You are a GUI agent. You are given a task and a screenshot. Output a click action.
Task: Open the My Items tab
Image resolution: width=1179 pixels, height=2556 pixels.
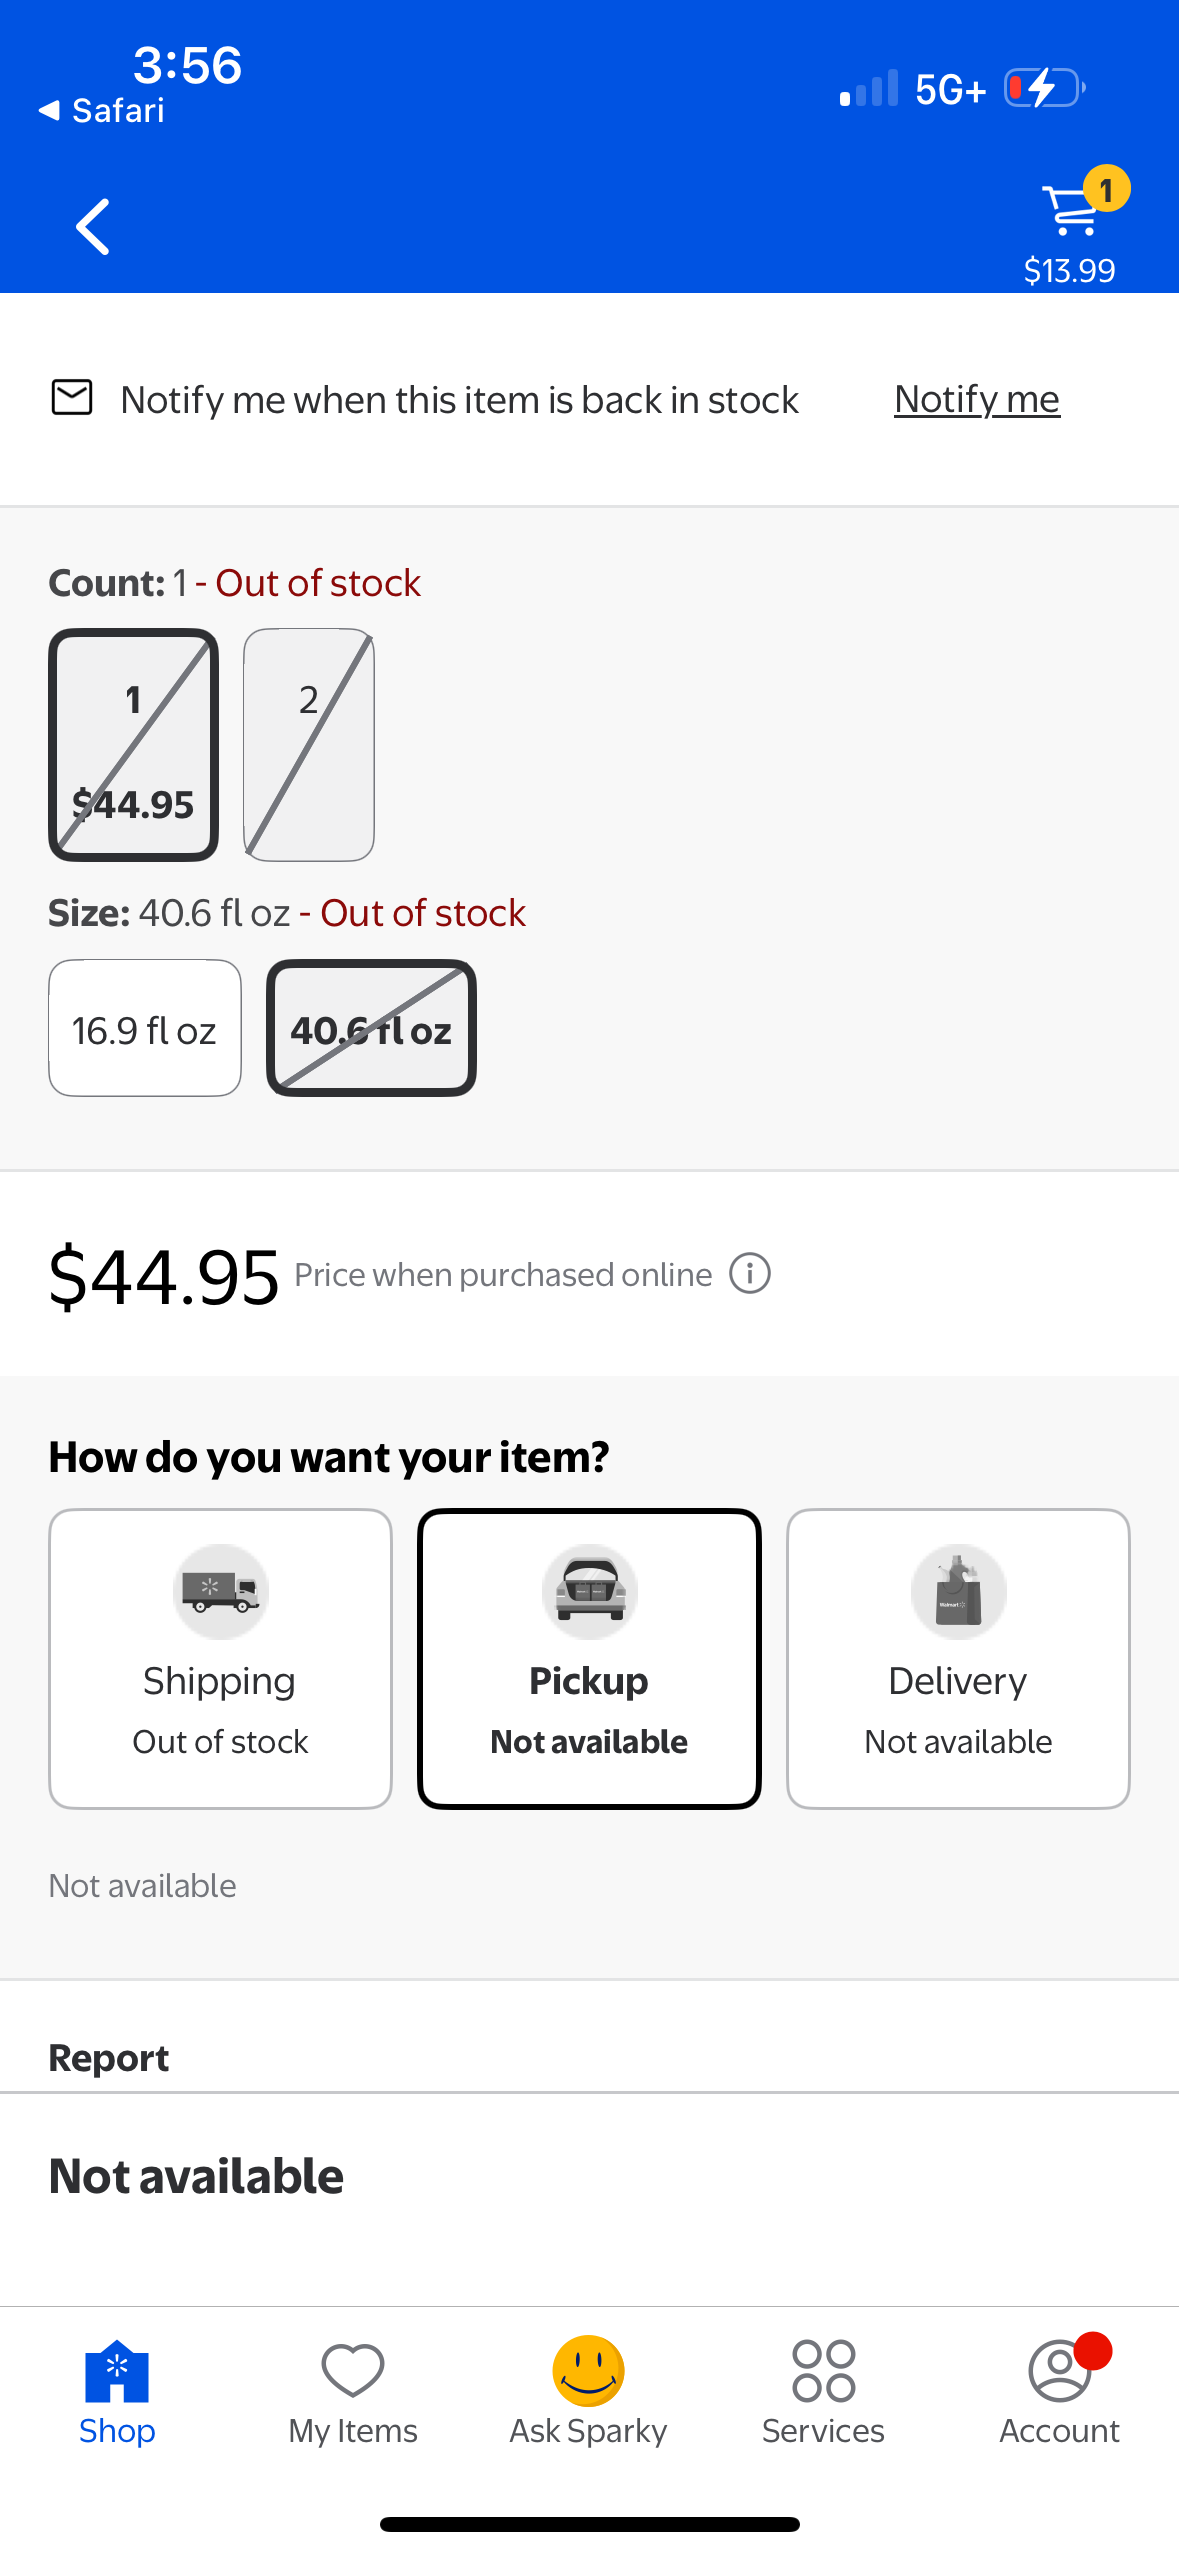coord(353,2391)
